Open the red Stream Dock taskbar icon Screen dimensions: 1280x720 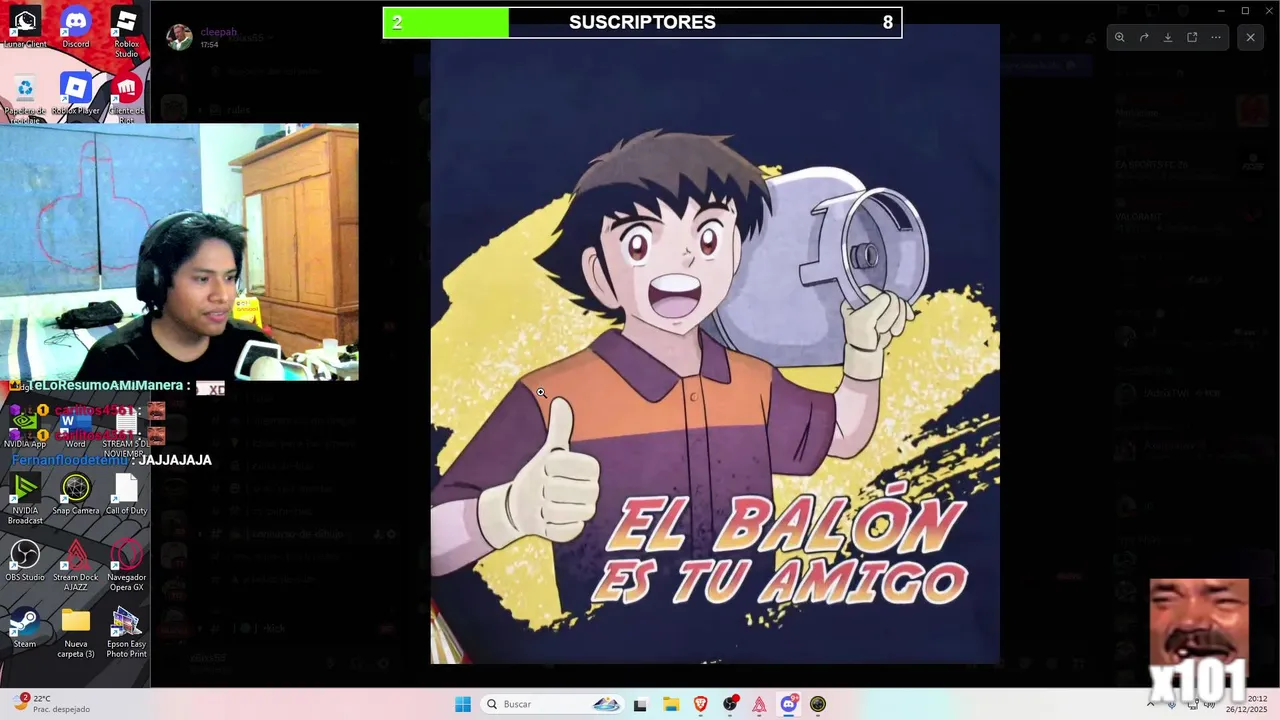click(760, 704)
